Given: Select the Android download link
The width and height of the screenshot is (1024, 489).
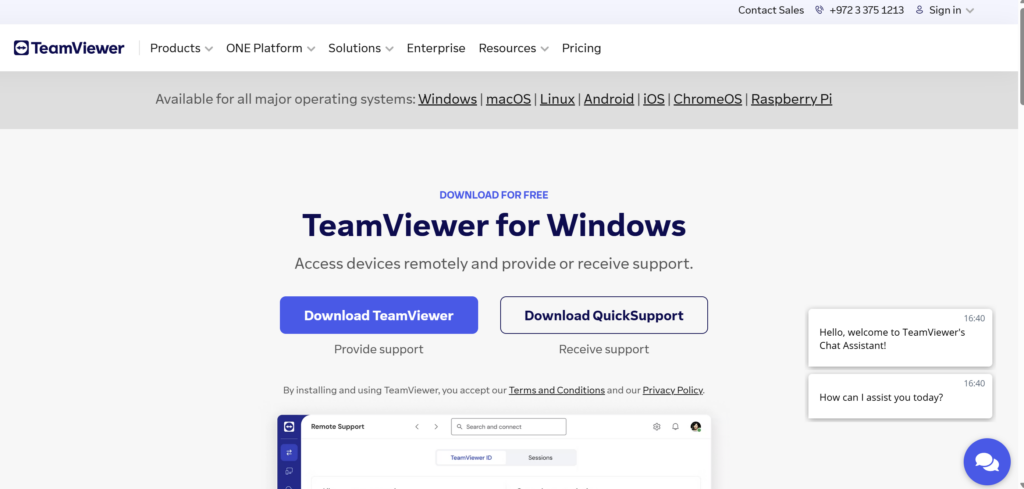Looking at the screenshot, I should click(609, 99).
